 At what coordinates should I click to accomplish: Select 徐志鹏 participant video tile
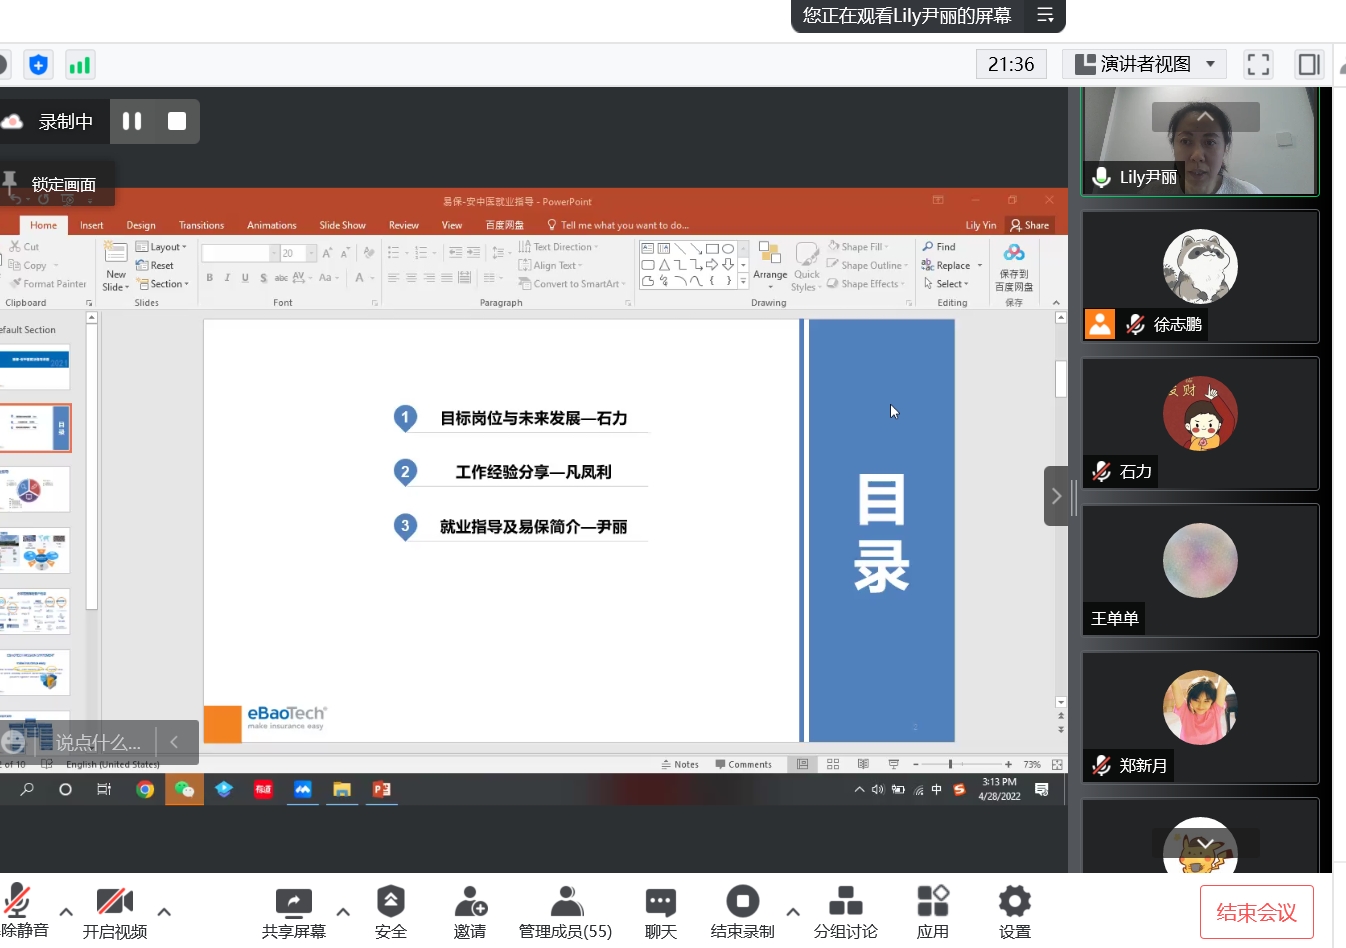click(x=1200, y=277)
